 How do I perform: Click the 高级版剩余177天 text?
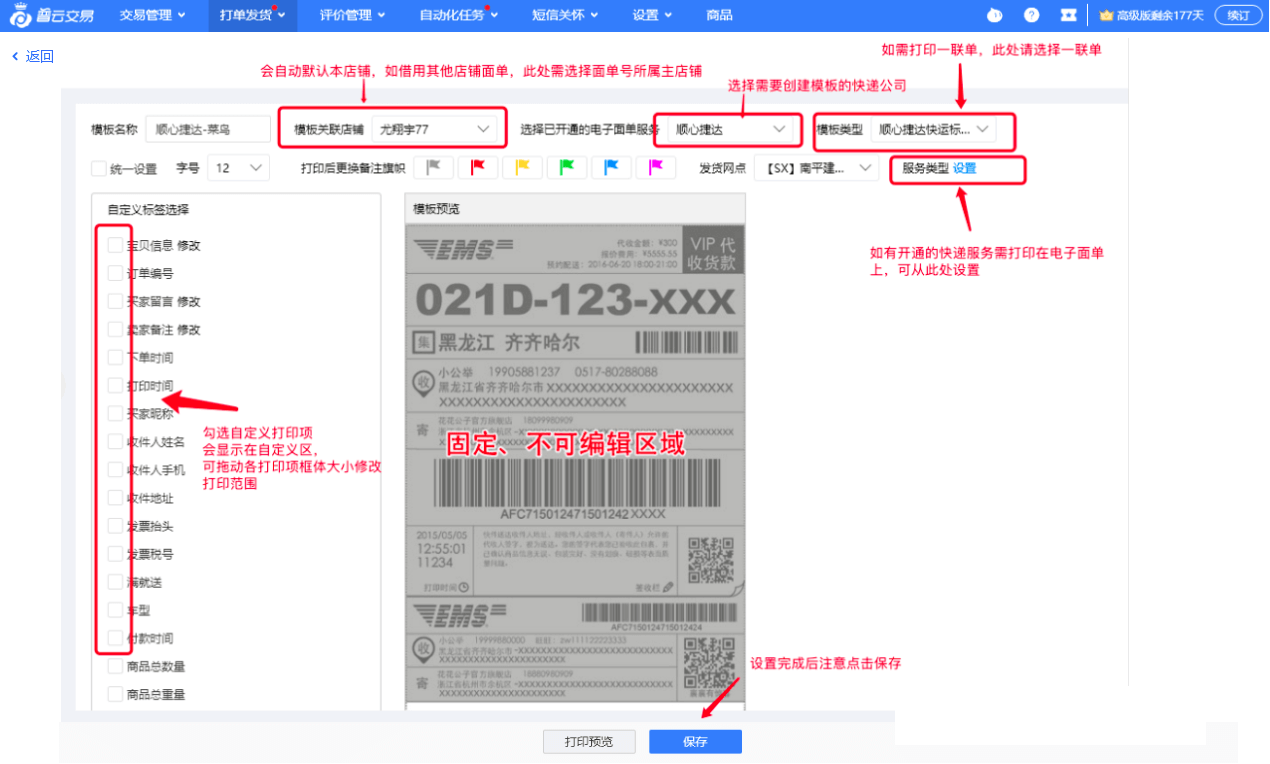pos(1161,15)
